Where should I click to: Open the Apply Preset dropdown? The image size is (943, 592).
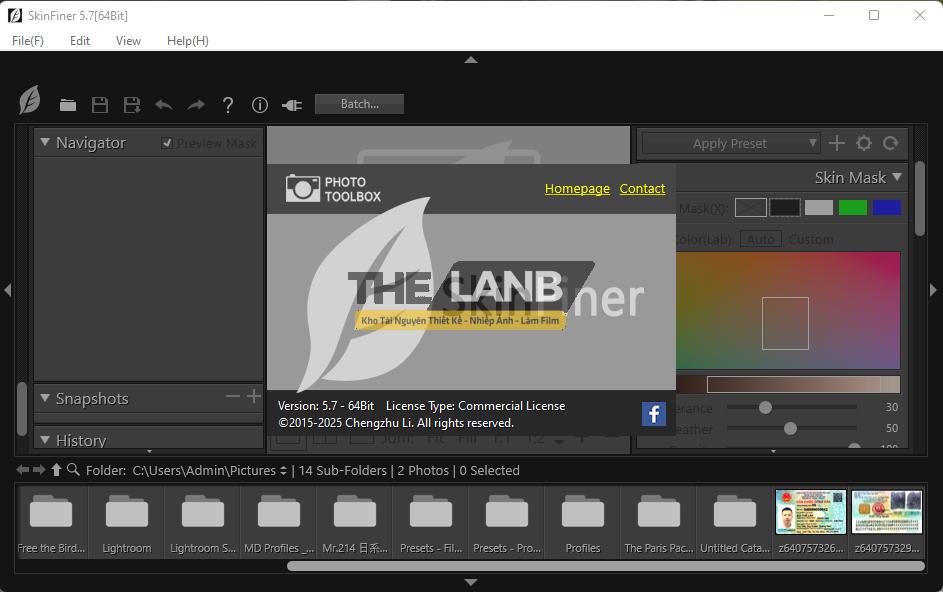(731, 143)
